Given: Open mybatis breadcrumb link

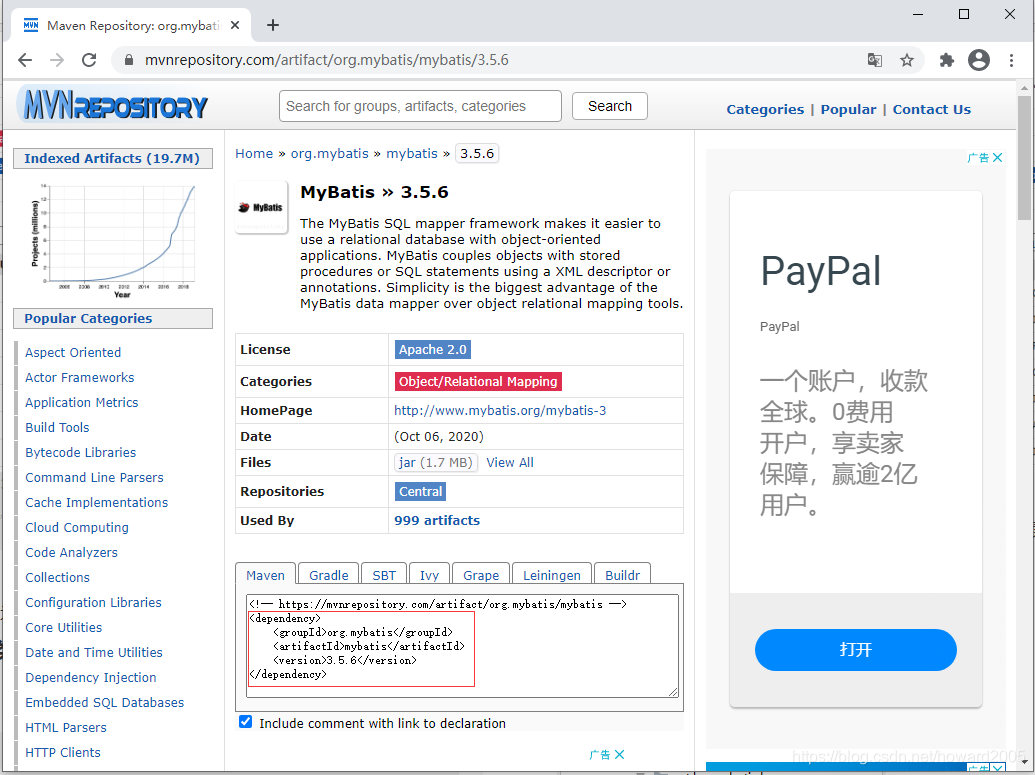Looking at the screenshot, I should [x=412, y=154].
